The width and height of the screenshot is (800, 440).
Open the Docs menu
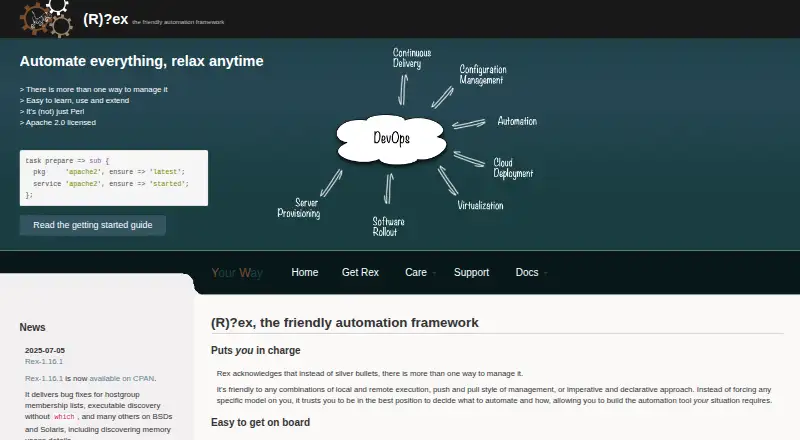point(527,273)
